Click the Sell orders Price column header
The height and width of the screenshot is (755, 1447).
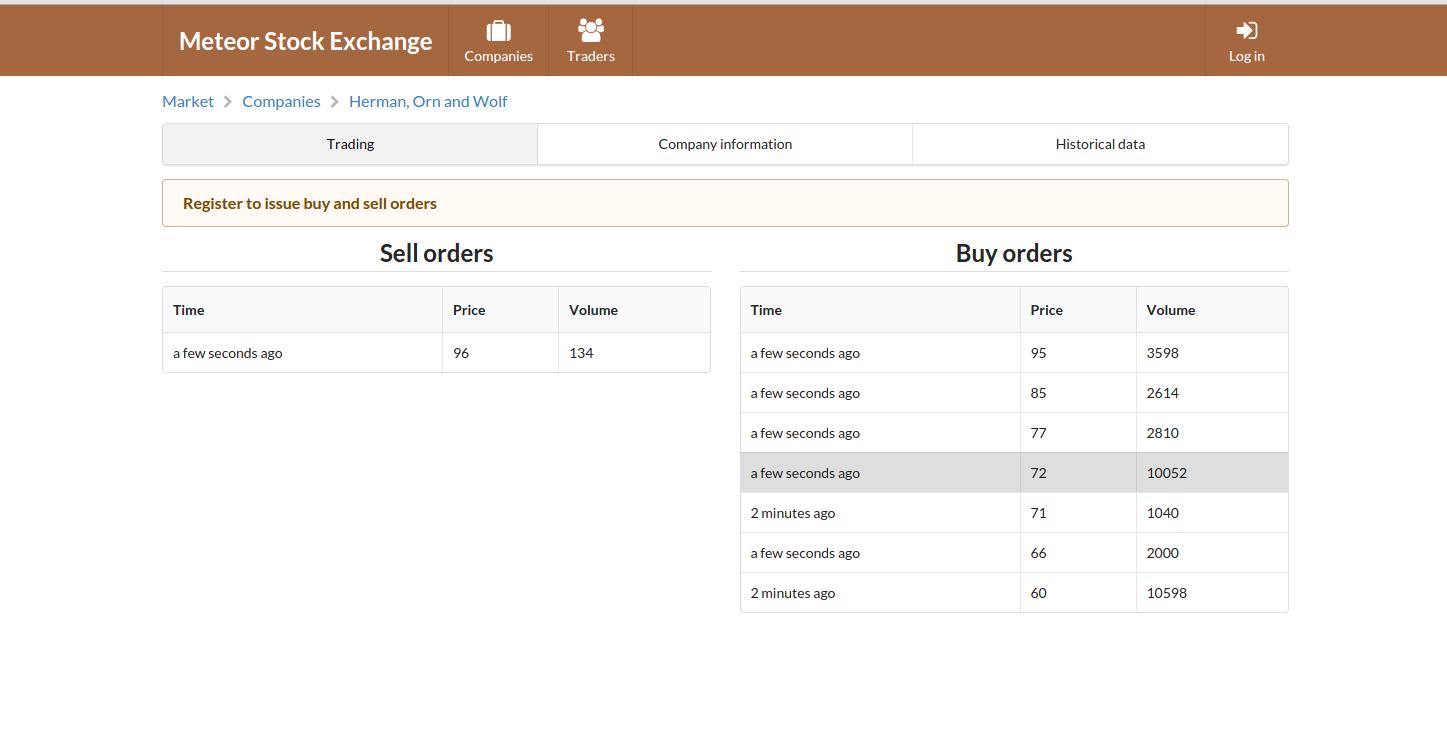[x=469, y=310]
